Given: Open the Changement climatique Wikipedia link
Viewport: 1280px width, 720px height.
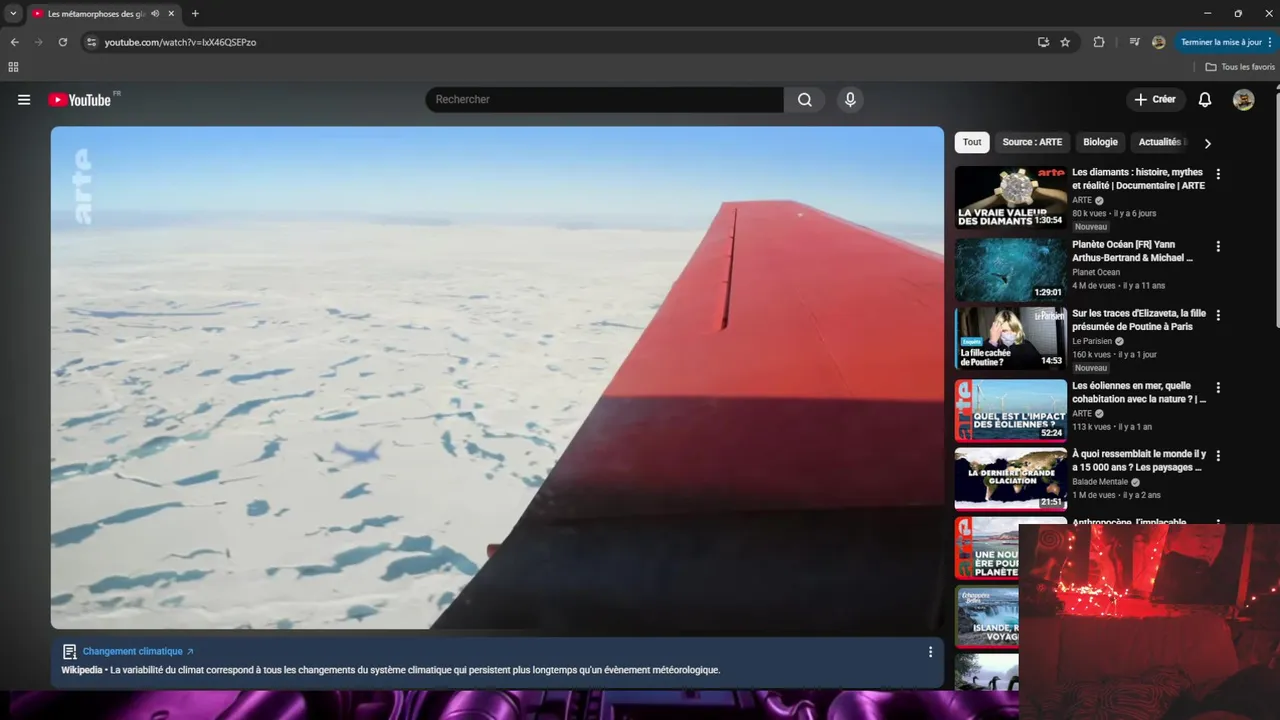Looking at the screenshot, I should (138, 651).
